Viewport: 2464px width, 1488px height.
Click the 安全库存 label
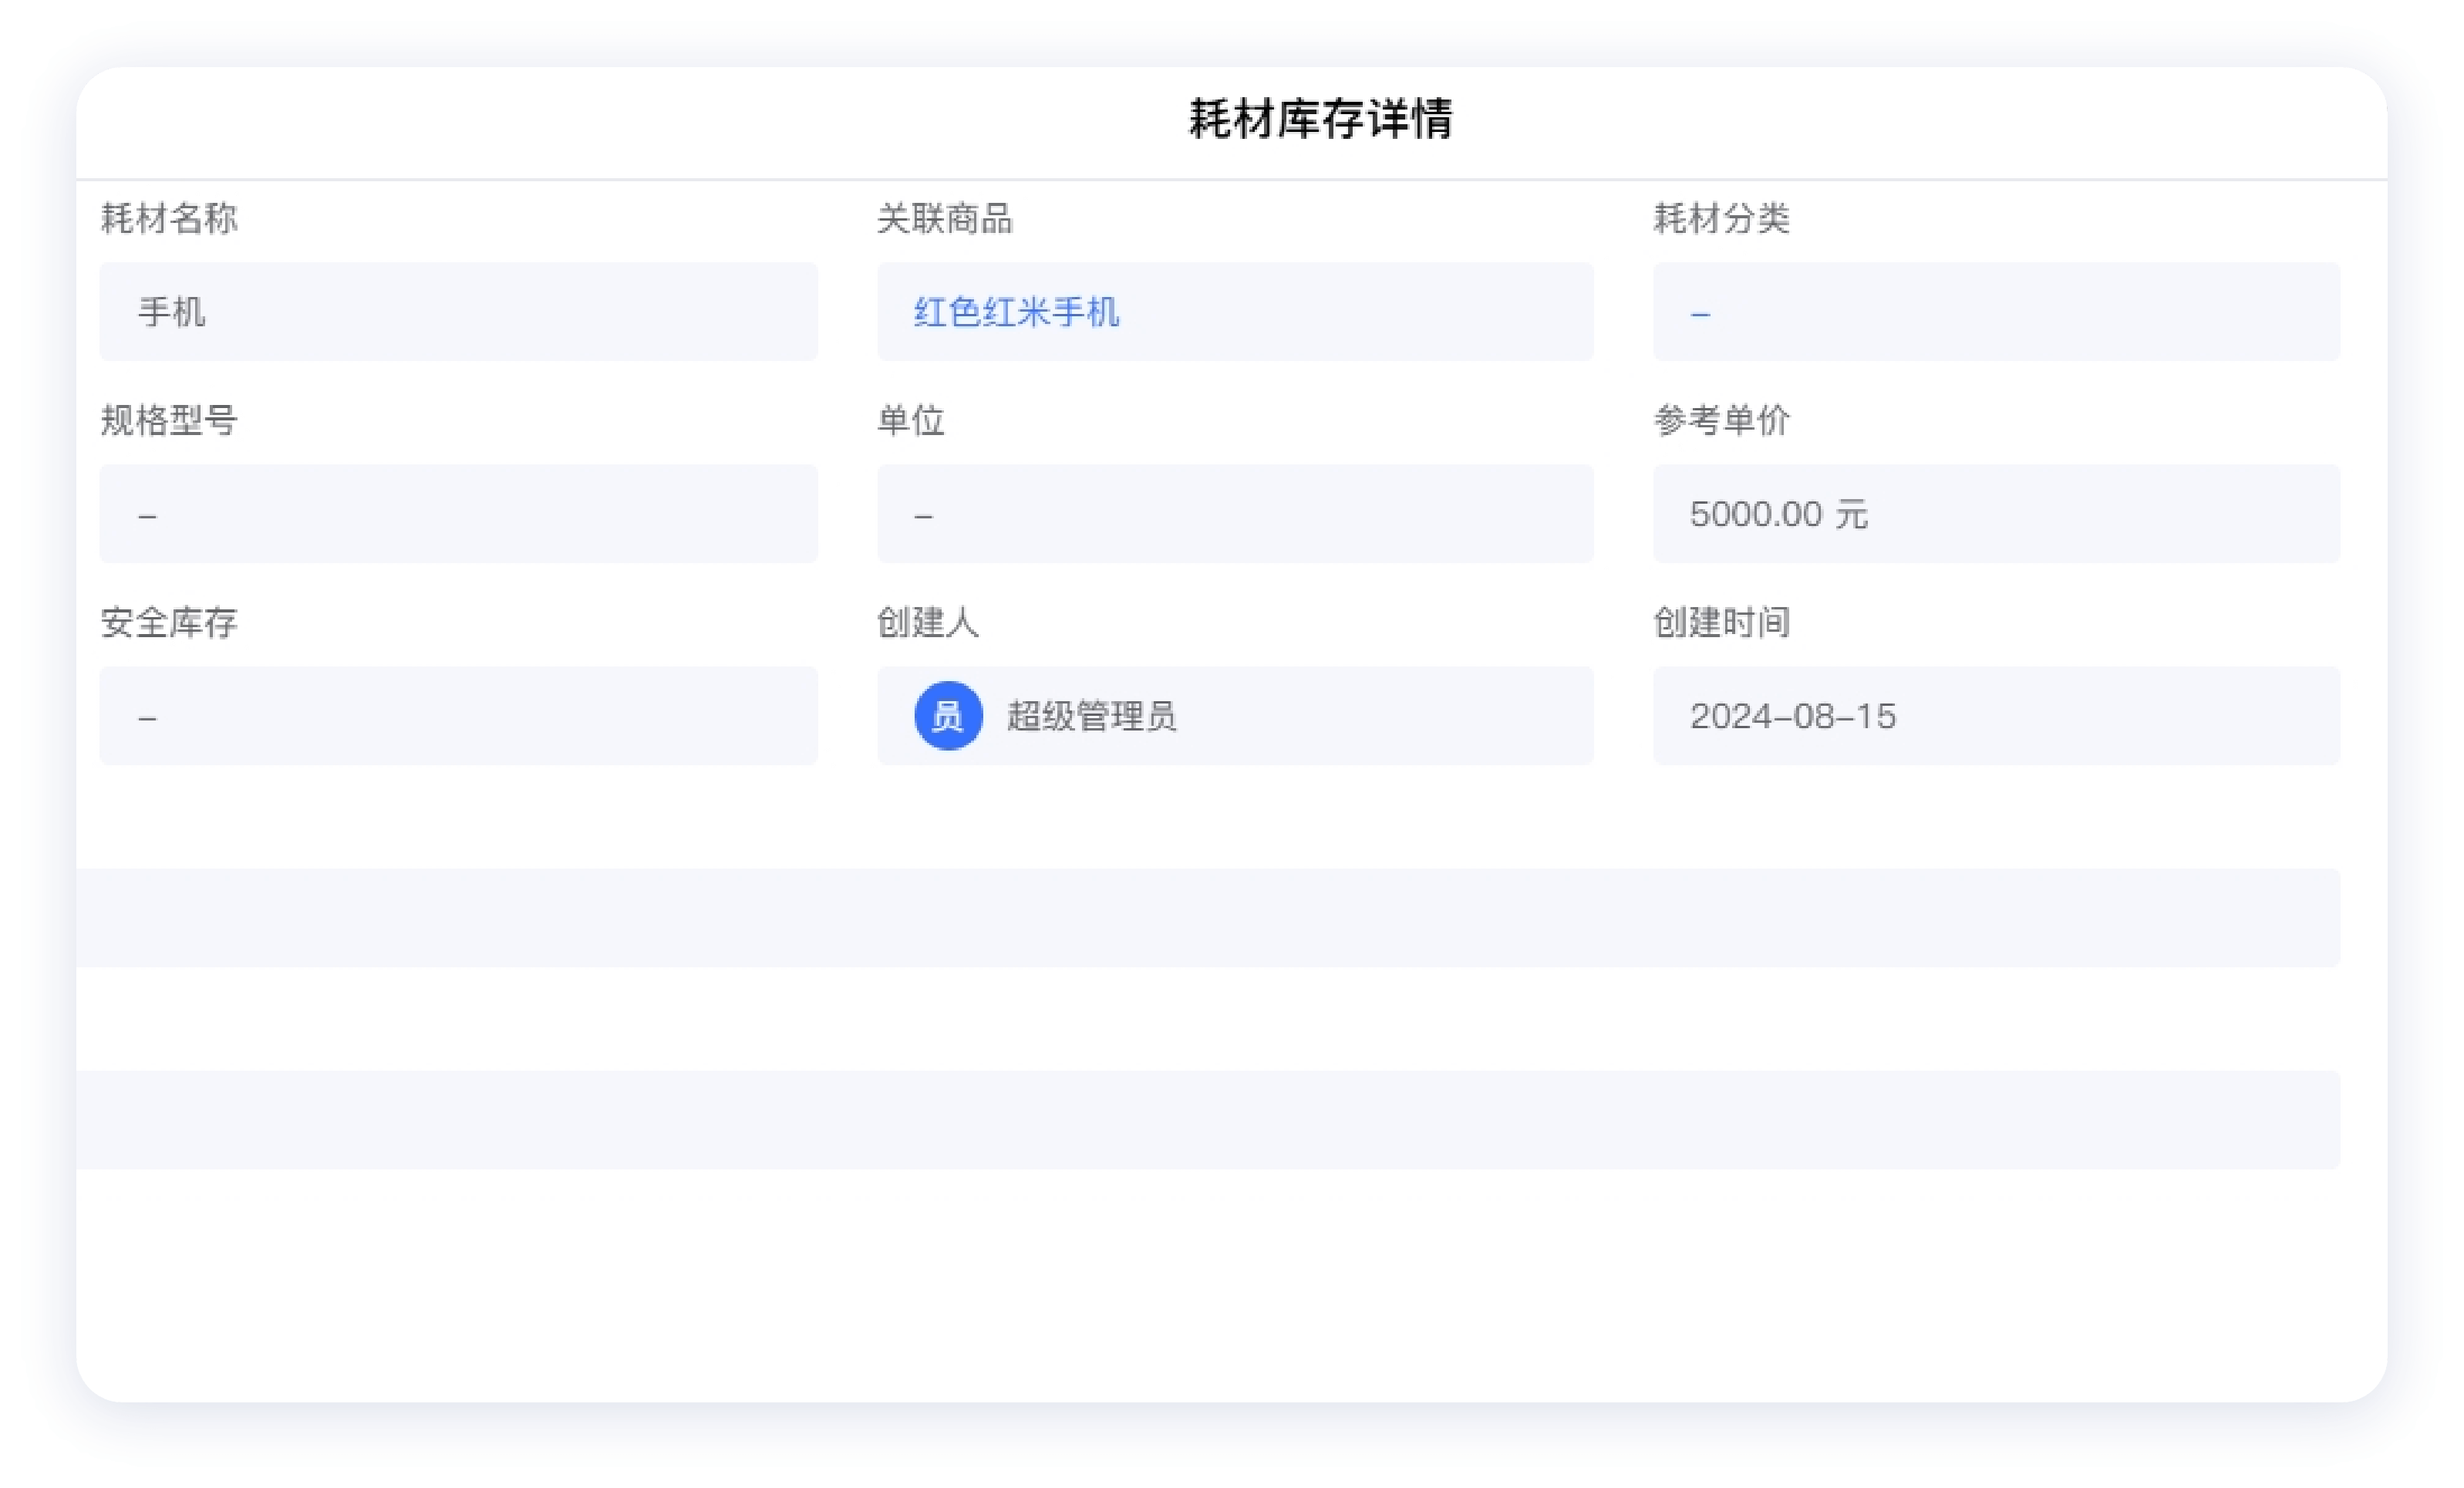(169, 622)
